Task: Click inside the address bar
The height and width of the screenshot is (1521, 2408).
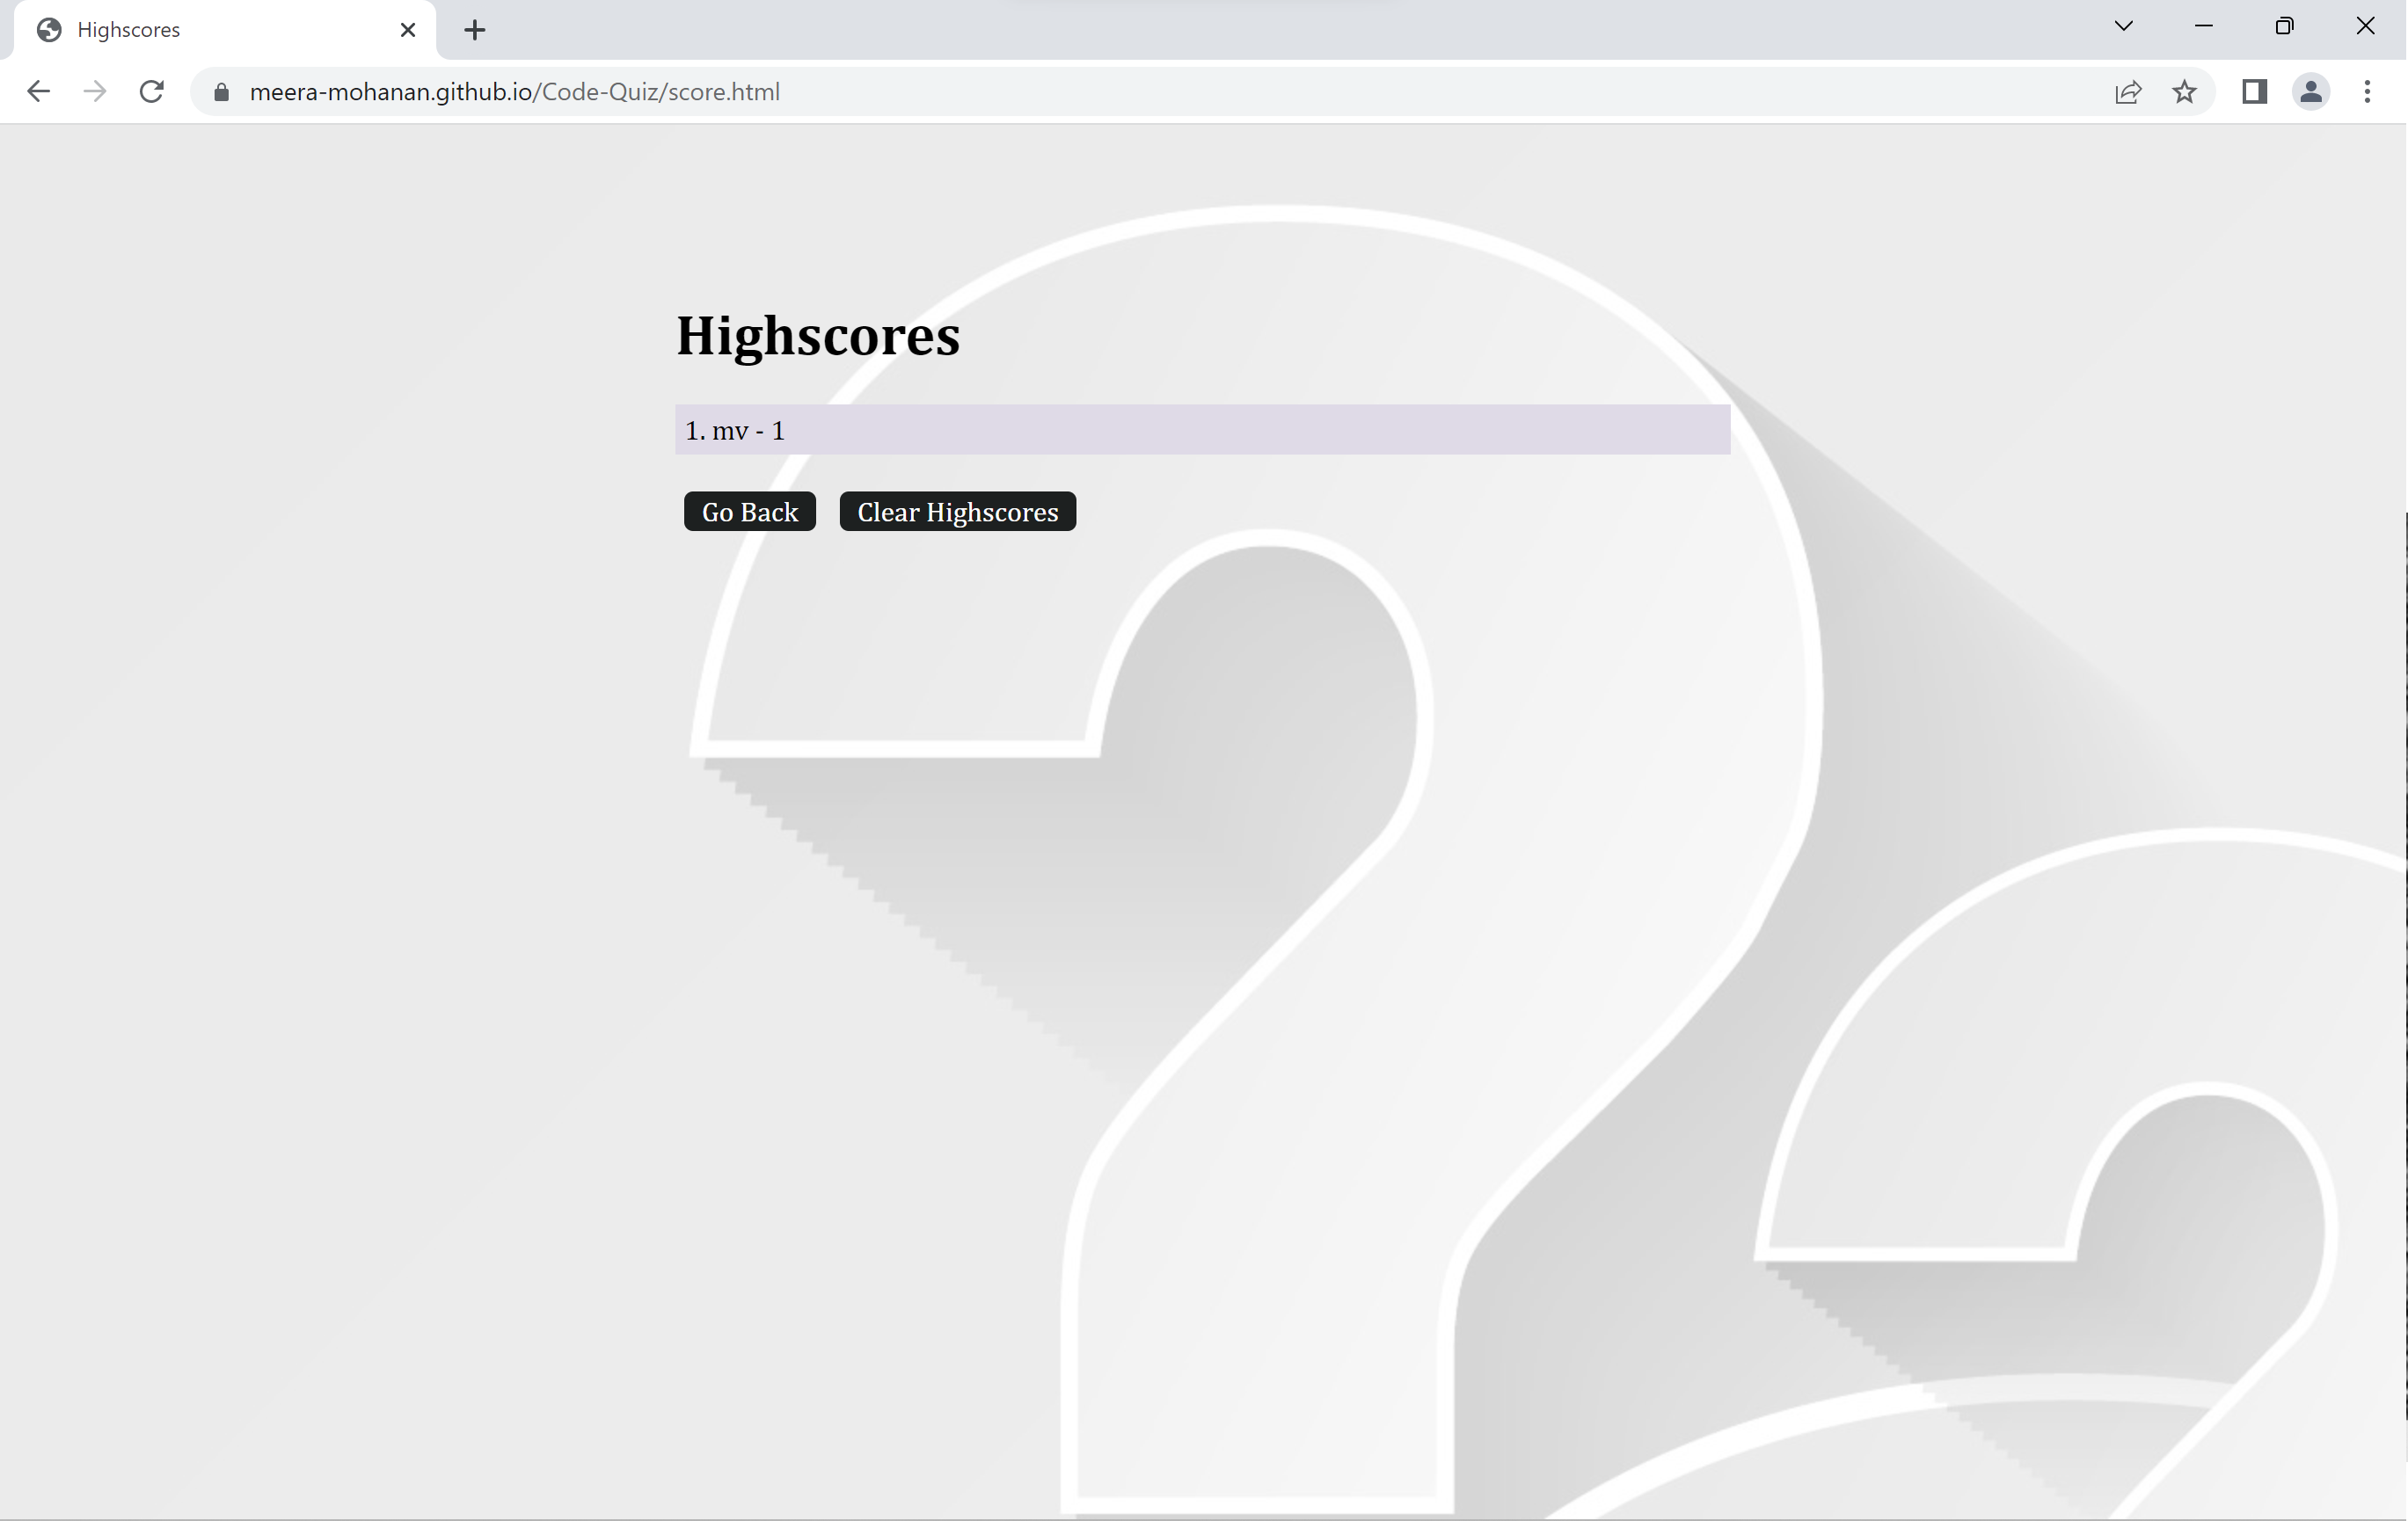Action: (700, 92)
